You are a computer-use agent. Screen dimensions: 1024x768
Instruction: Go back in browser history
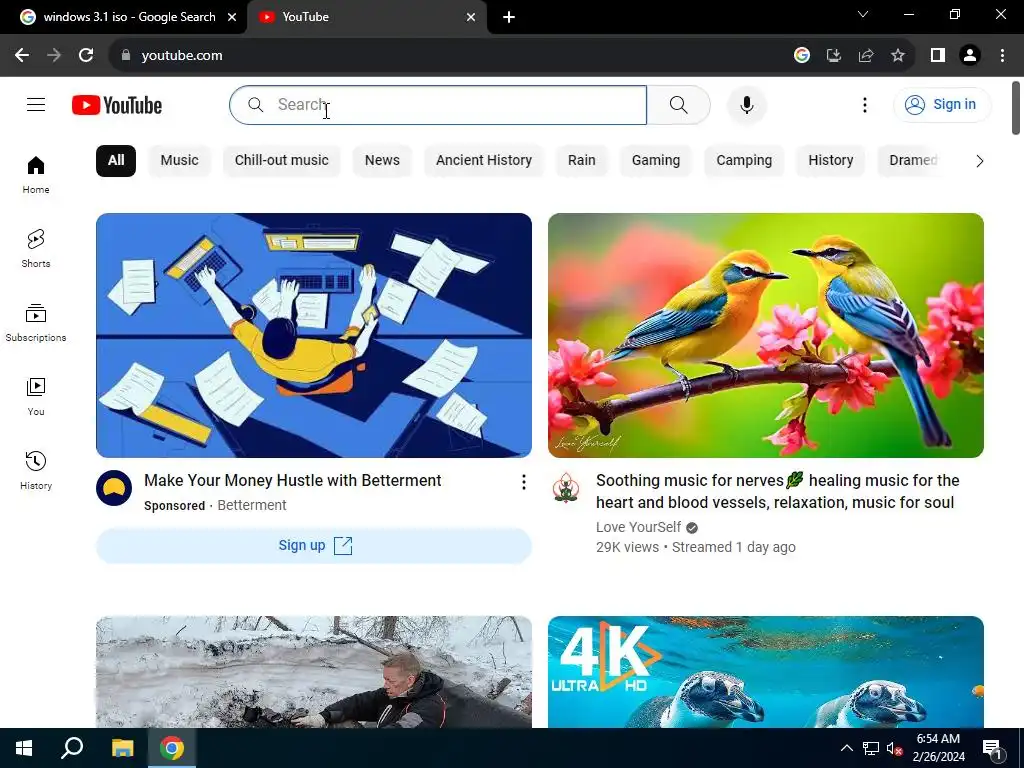tap(22, 56)
